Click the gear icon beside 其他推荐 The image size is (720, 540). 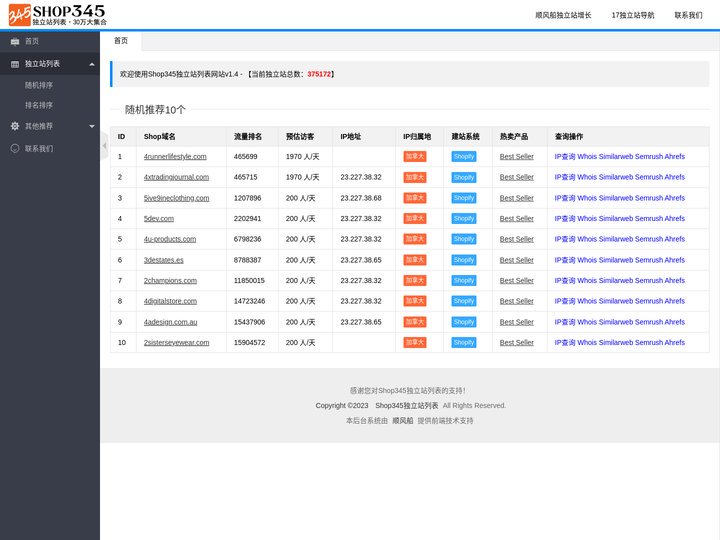click(x=15, y=126)
